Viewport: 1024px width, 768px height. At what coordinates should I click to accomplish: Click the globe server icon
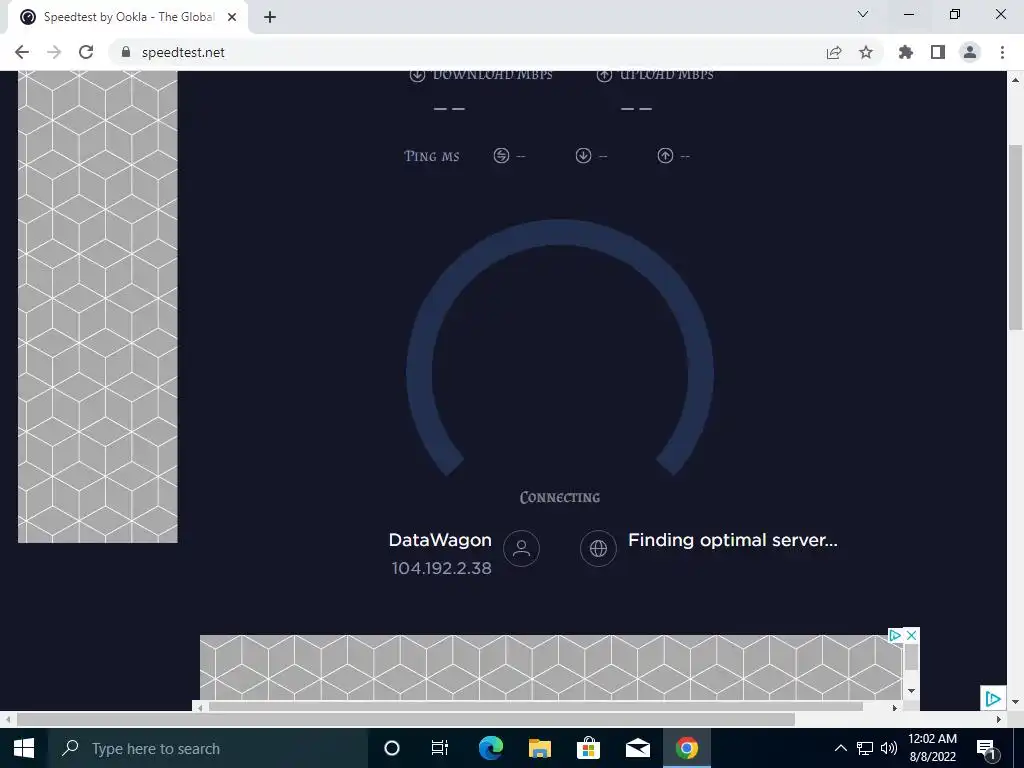(598, 549)
